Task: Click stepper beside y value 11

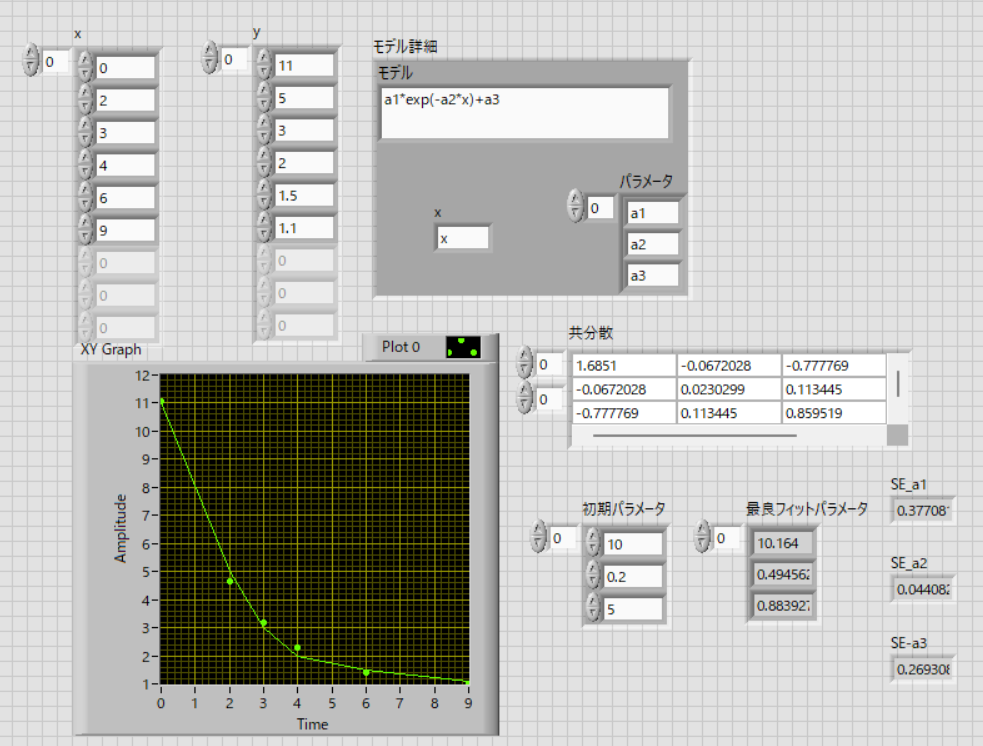Action: (x=264, y=65)
